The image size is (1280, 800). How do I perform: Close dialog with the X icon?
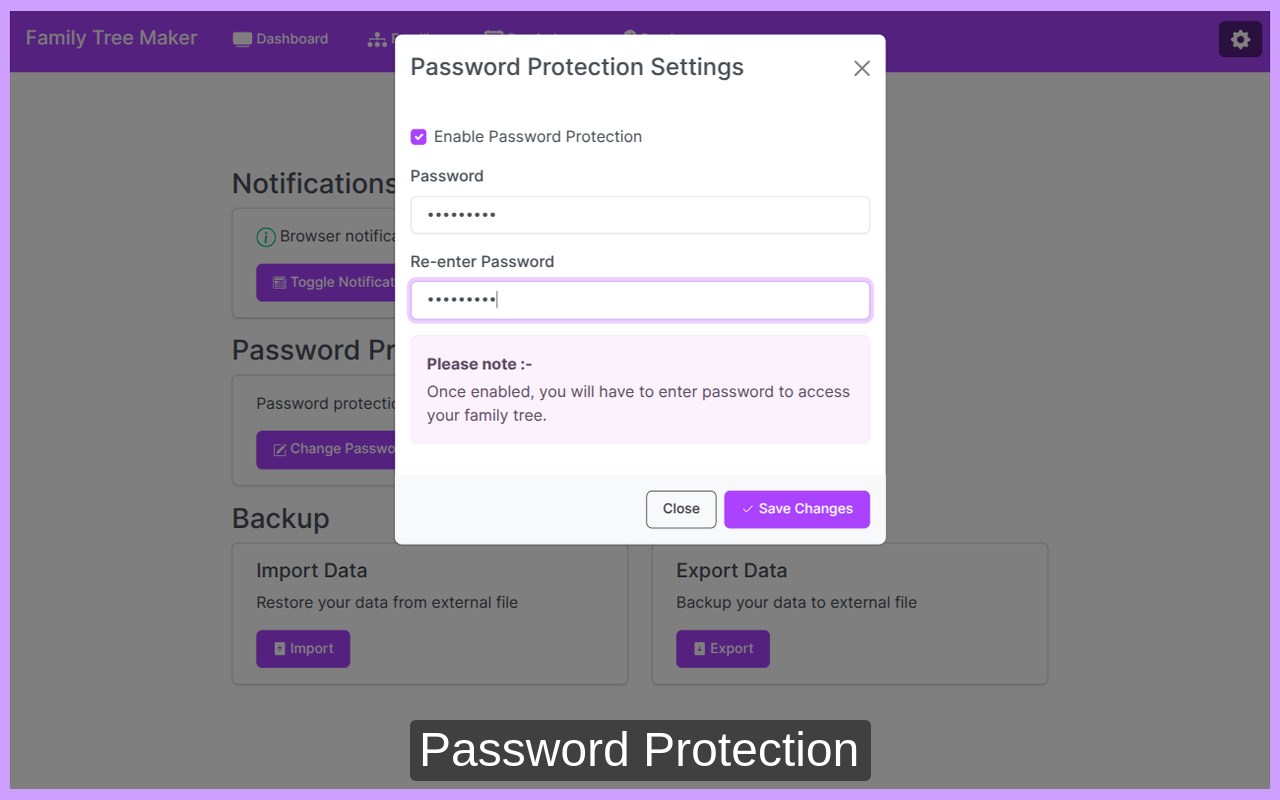pyautogui.click(x=862, y=68)
